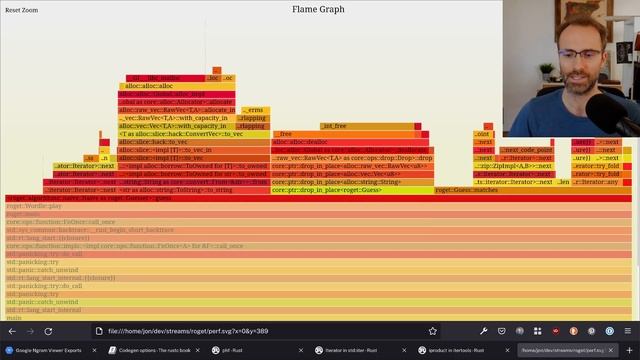Click the roget::Guess::matches frame

point(533,190)
